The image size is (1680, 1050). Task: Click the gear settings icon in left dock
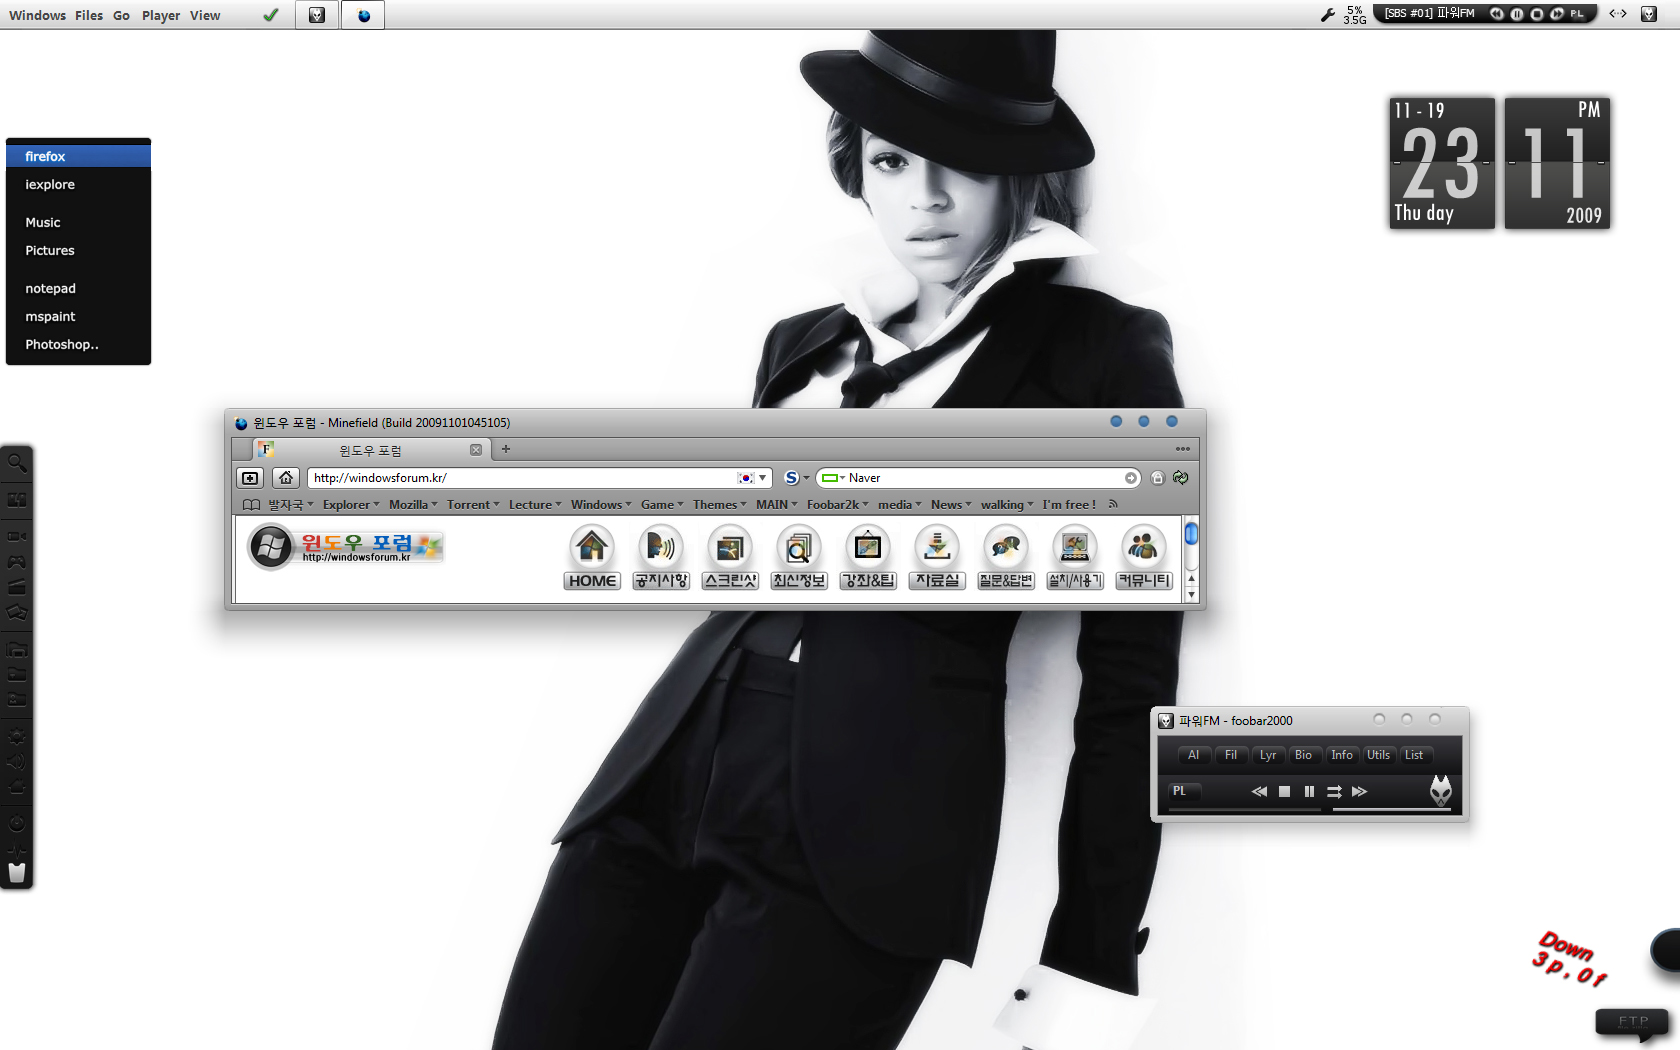(x=17, y=736)
